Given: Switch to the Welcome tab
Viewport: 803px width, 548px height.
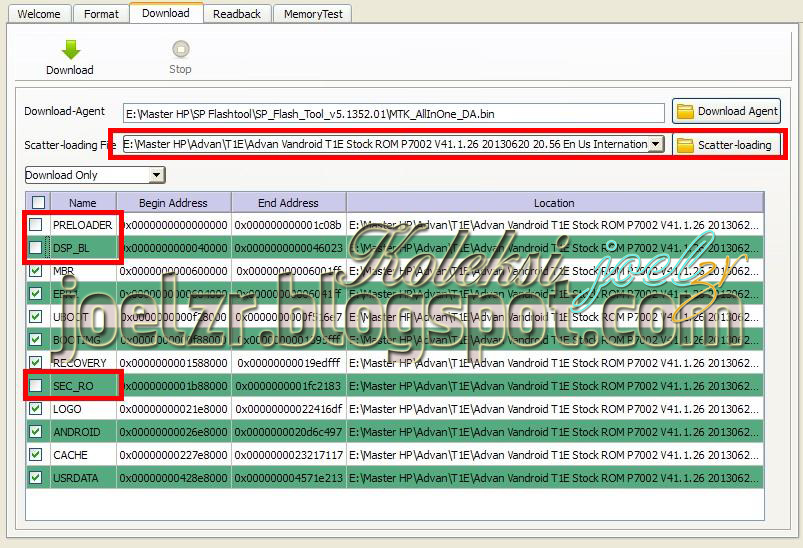Looking at the screenshot, I should (39, 14).
